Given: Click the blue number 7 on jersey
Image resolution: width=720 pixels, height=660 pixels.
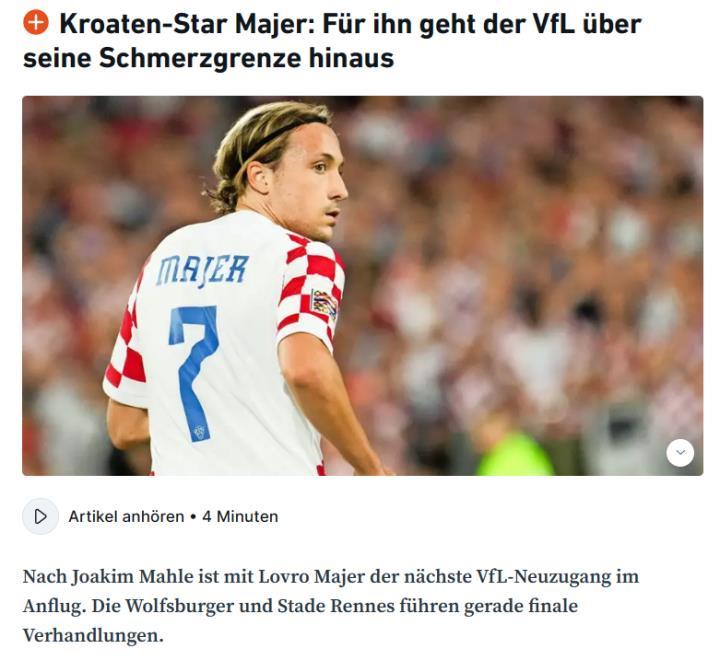Looking at the screenshot, I should coord(193,372).
